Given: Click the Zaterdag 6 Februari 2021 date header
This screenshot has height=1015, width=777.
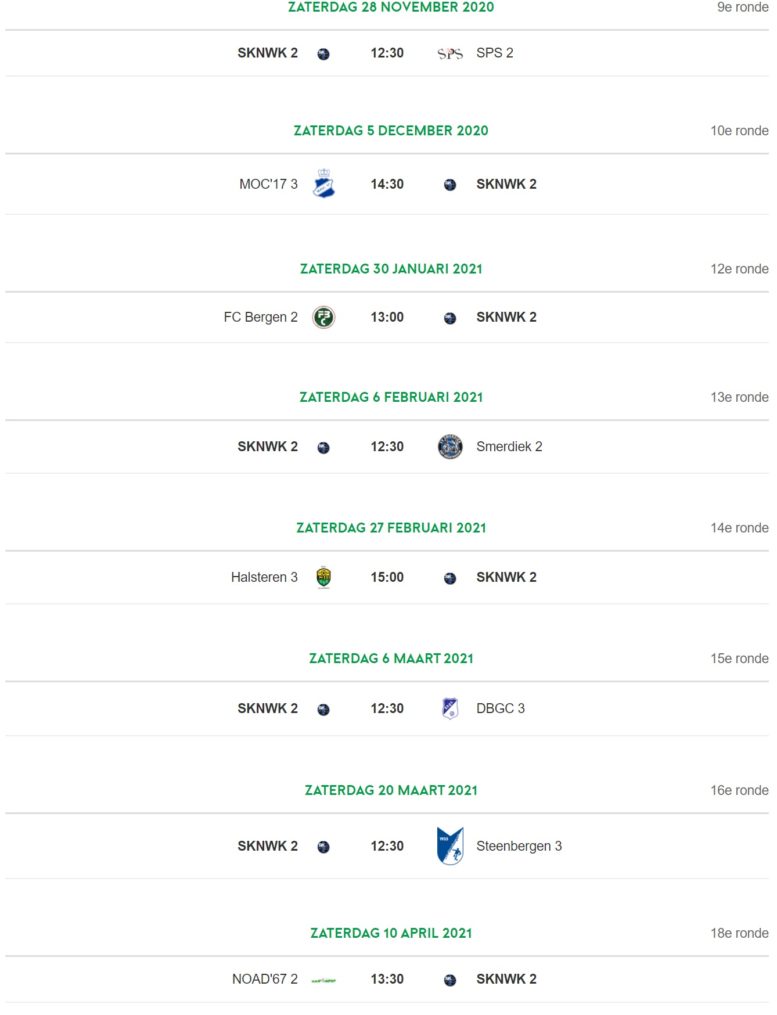Looking at the screenshot, I should (x=391, y=397).
